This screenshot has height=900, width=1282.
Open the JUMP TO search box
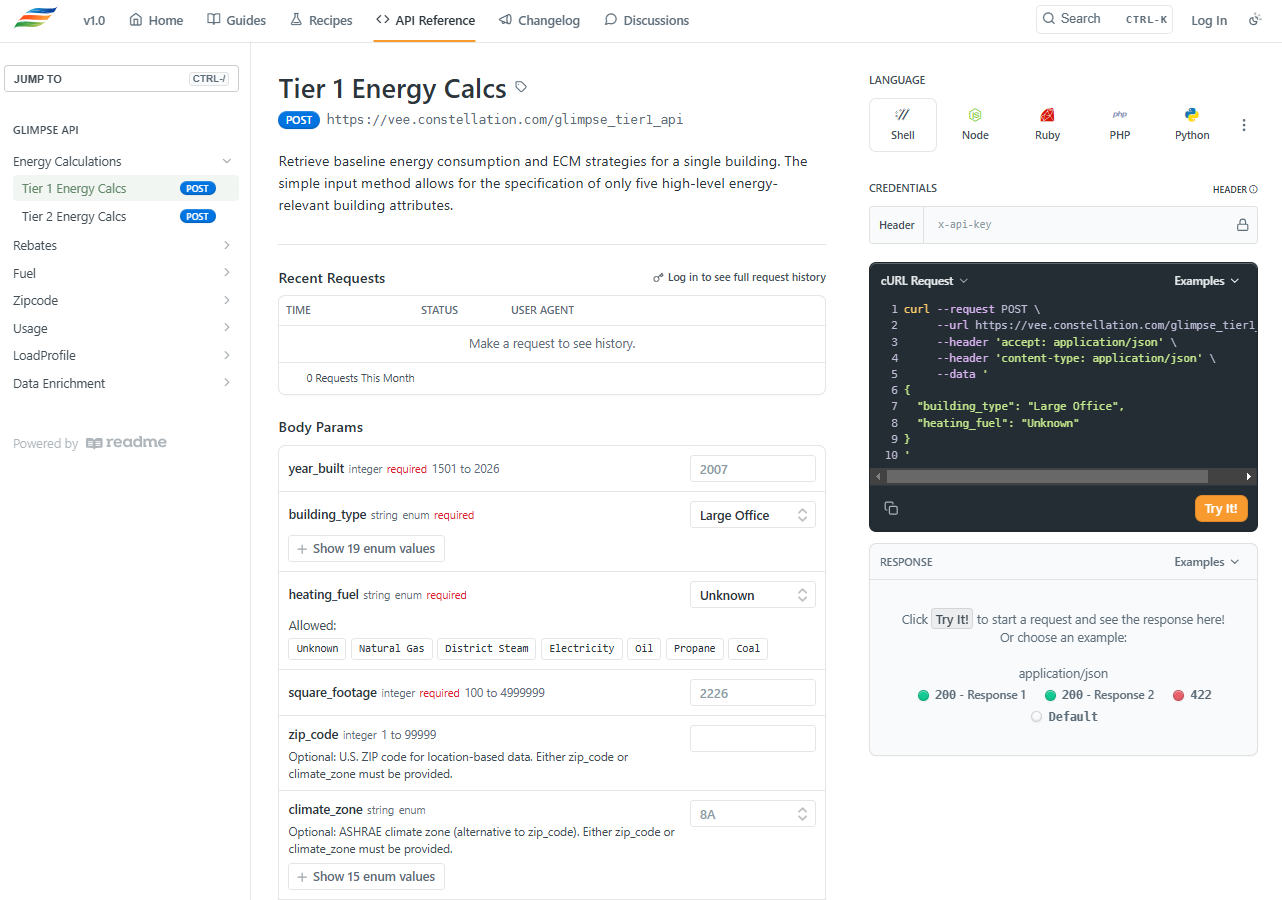(122, 79)
